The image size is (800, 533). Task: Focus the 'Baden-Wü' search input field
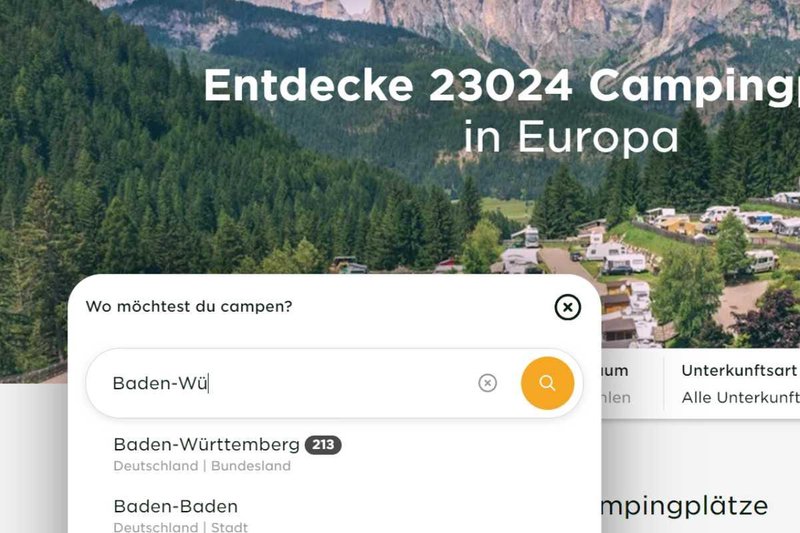(x=291, y=383)
